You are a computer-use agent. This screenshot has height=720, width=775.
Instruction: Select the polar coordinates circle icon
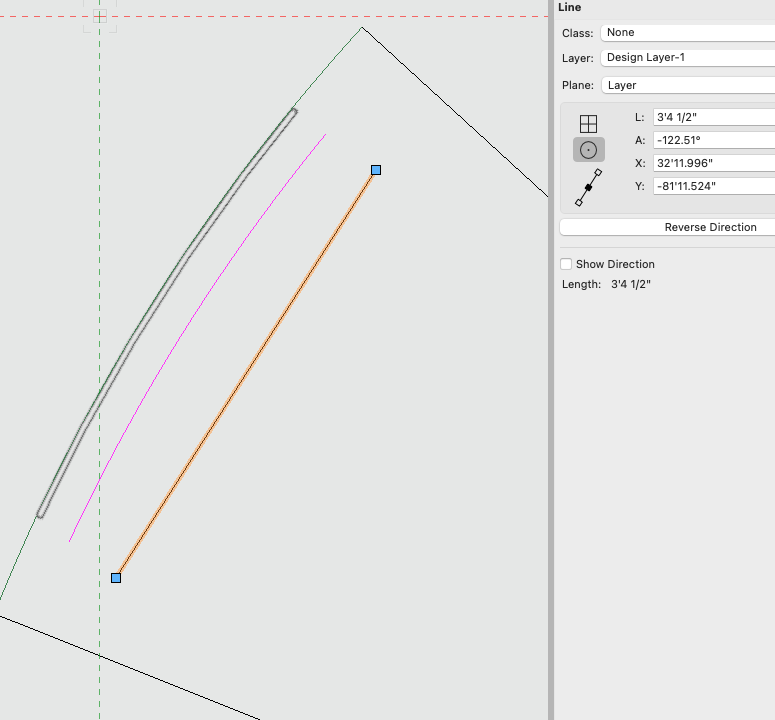pyautogui.click(x=588, y=150)
